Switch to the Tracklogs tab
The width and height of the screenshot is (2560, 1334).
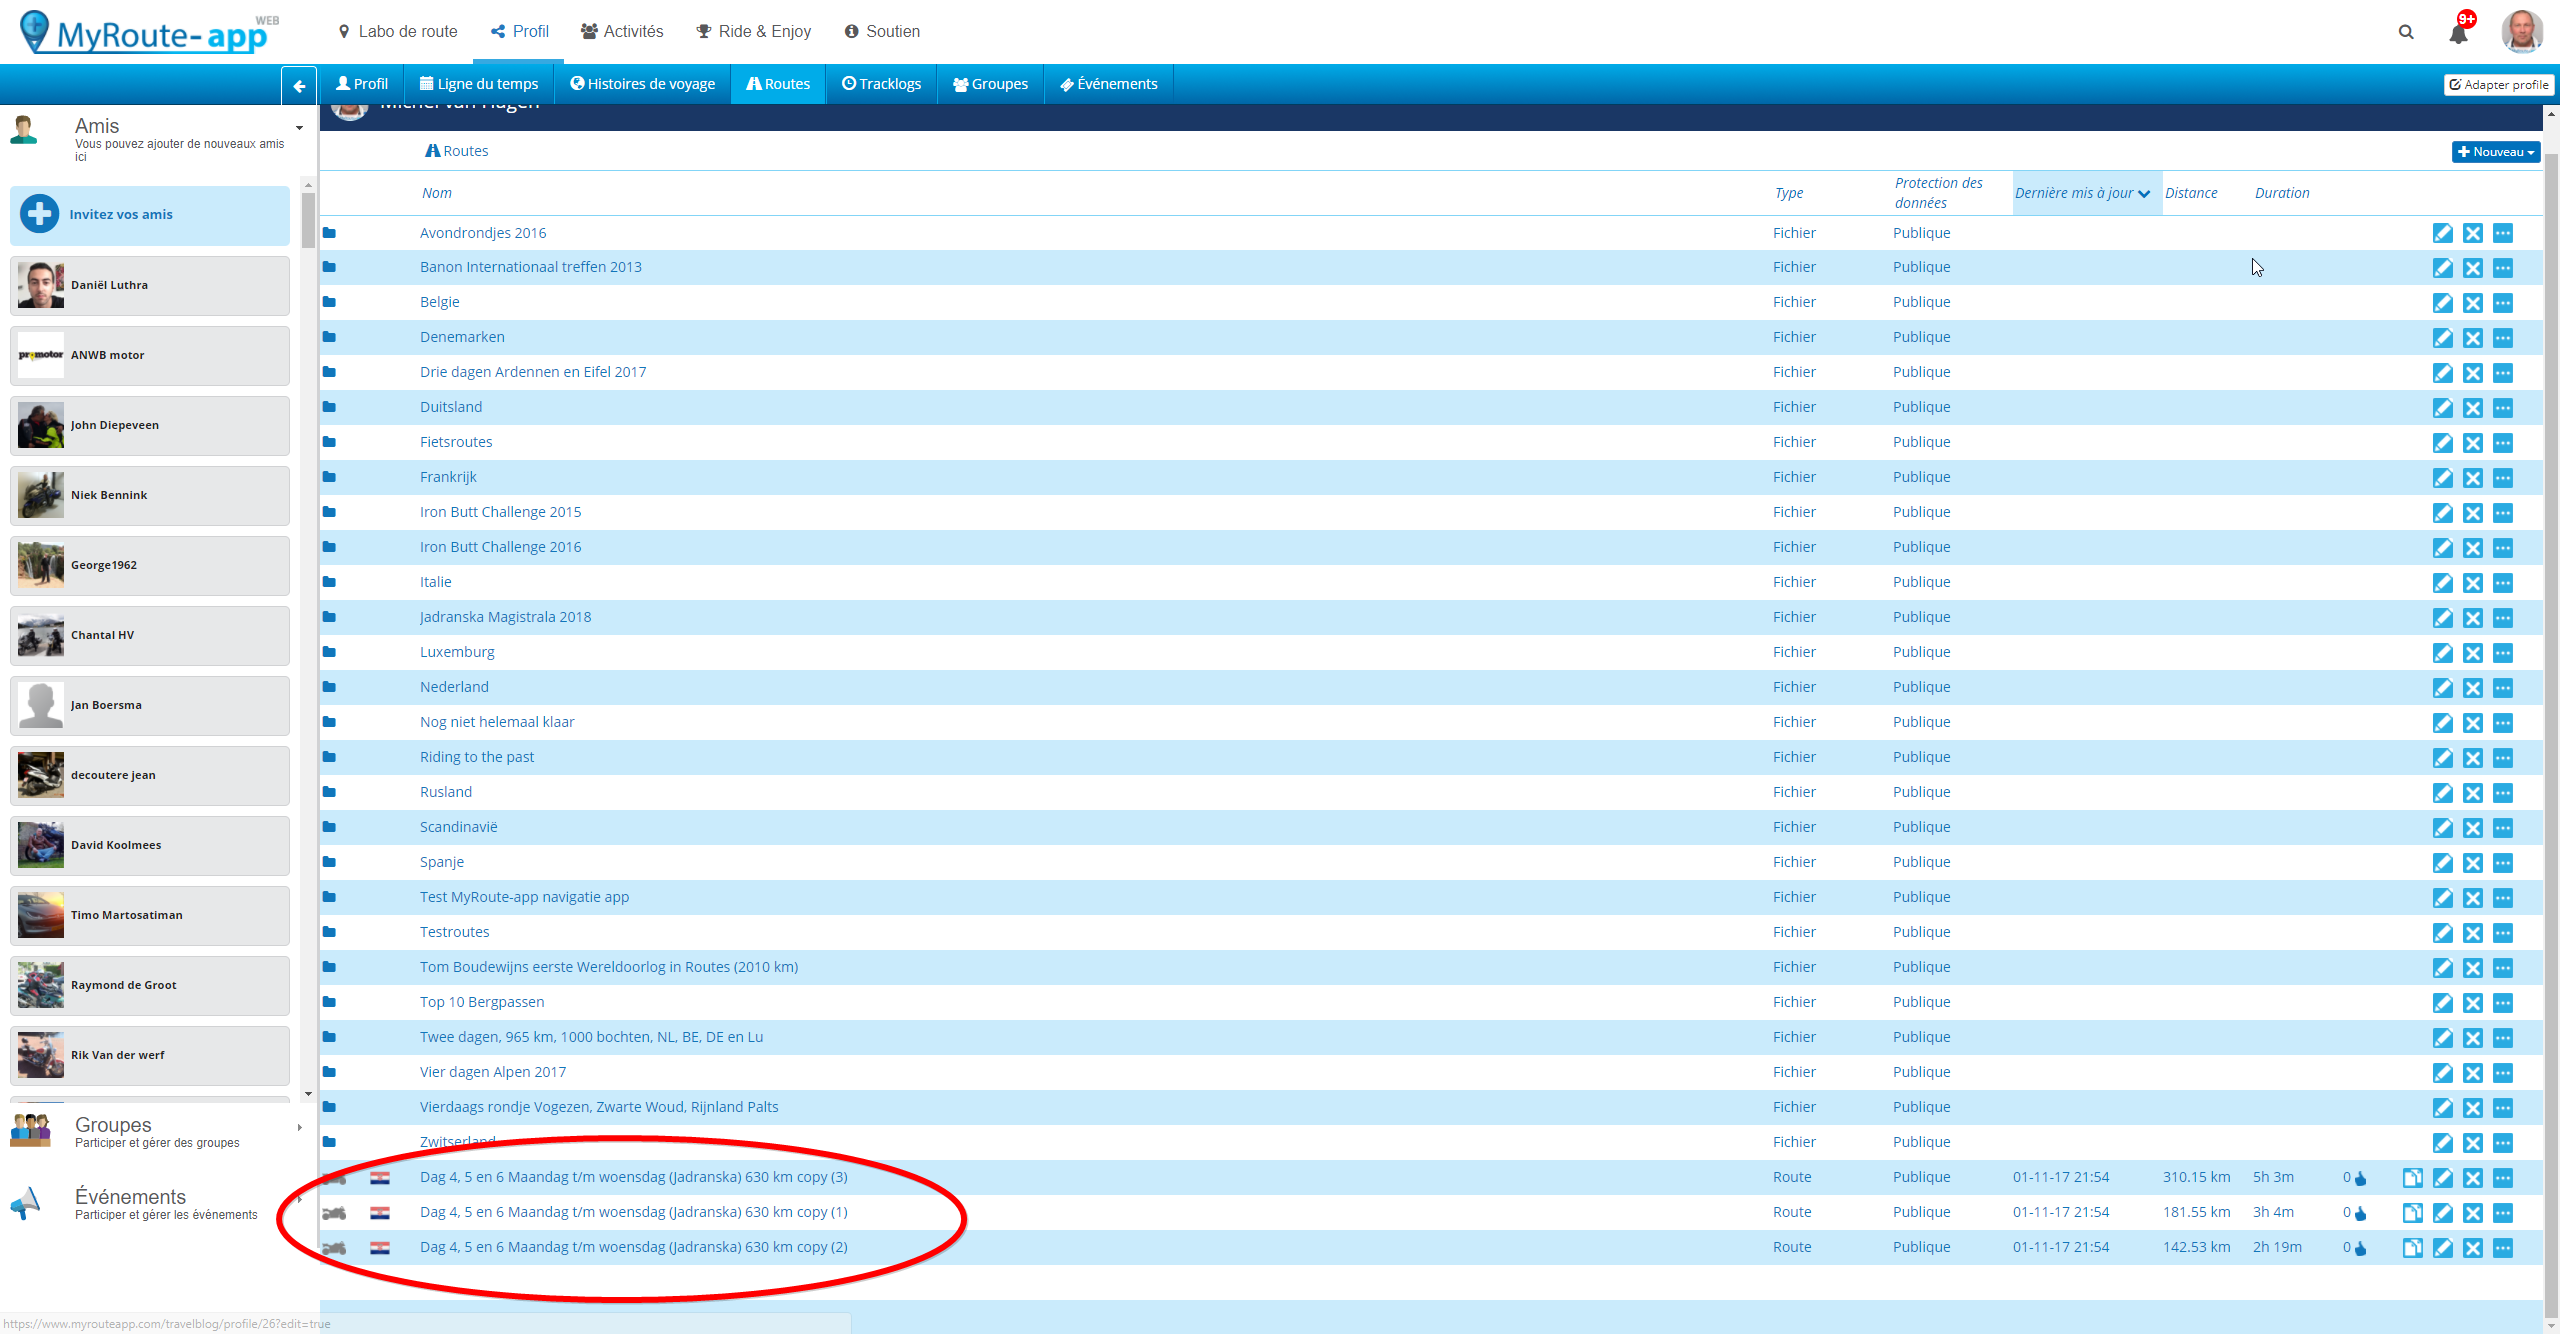click(881, 84)
